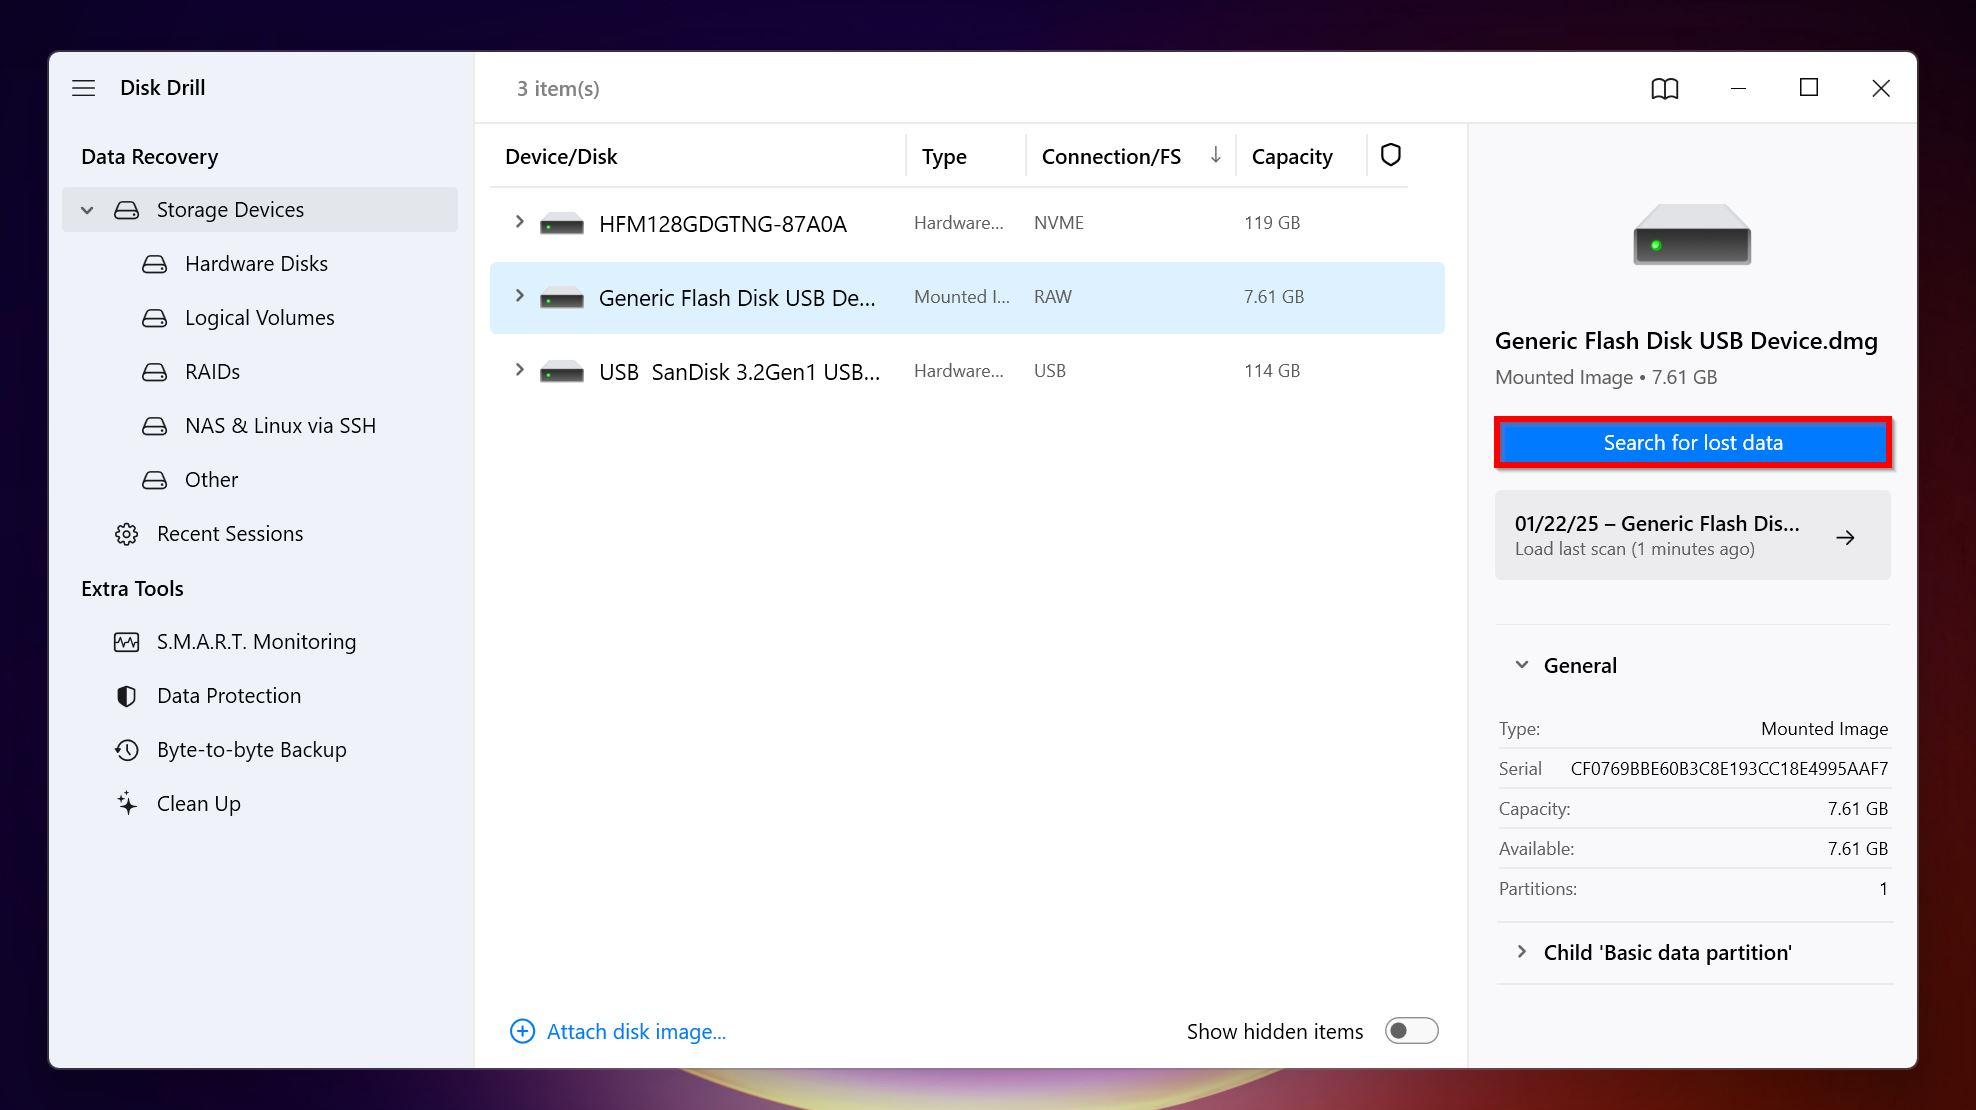
Task: Open S.M.A.R.T. Monitoring tool
Action: [256, 642]
